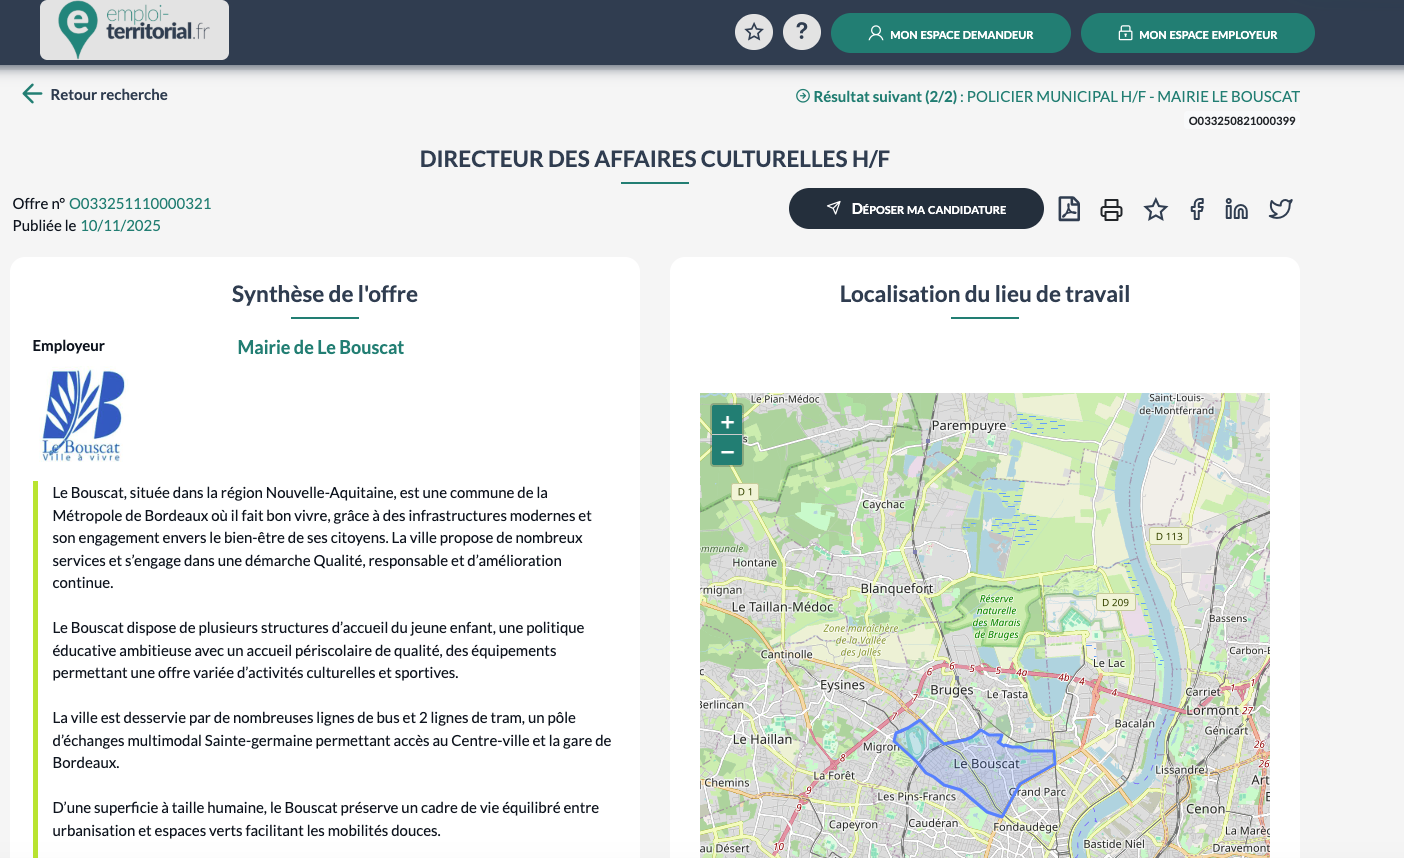The height and width of the screenshot is (858, 1404).
Task: Open Mon Espace Employeur
Action: tap(1197, 33)
